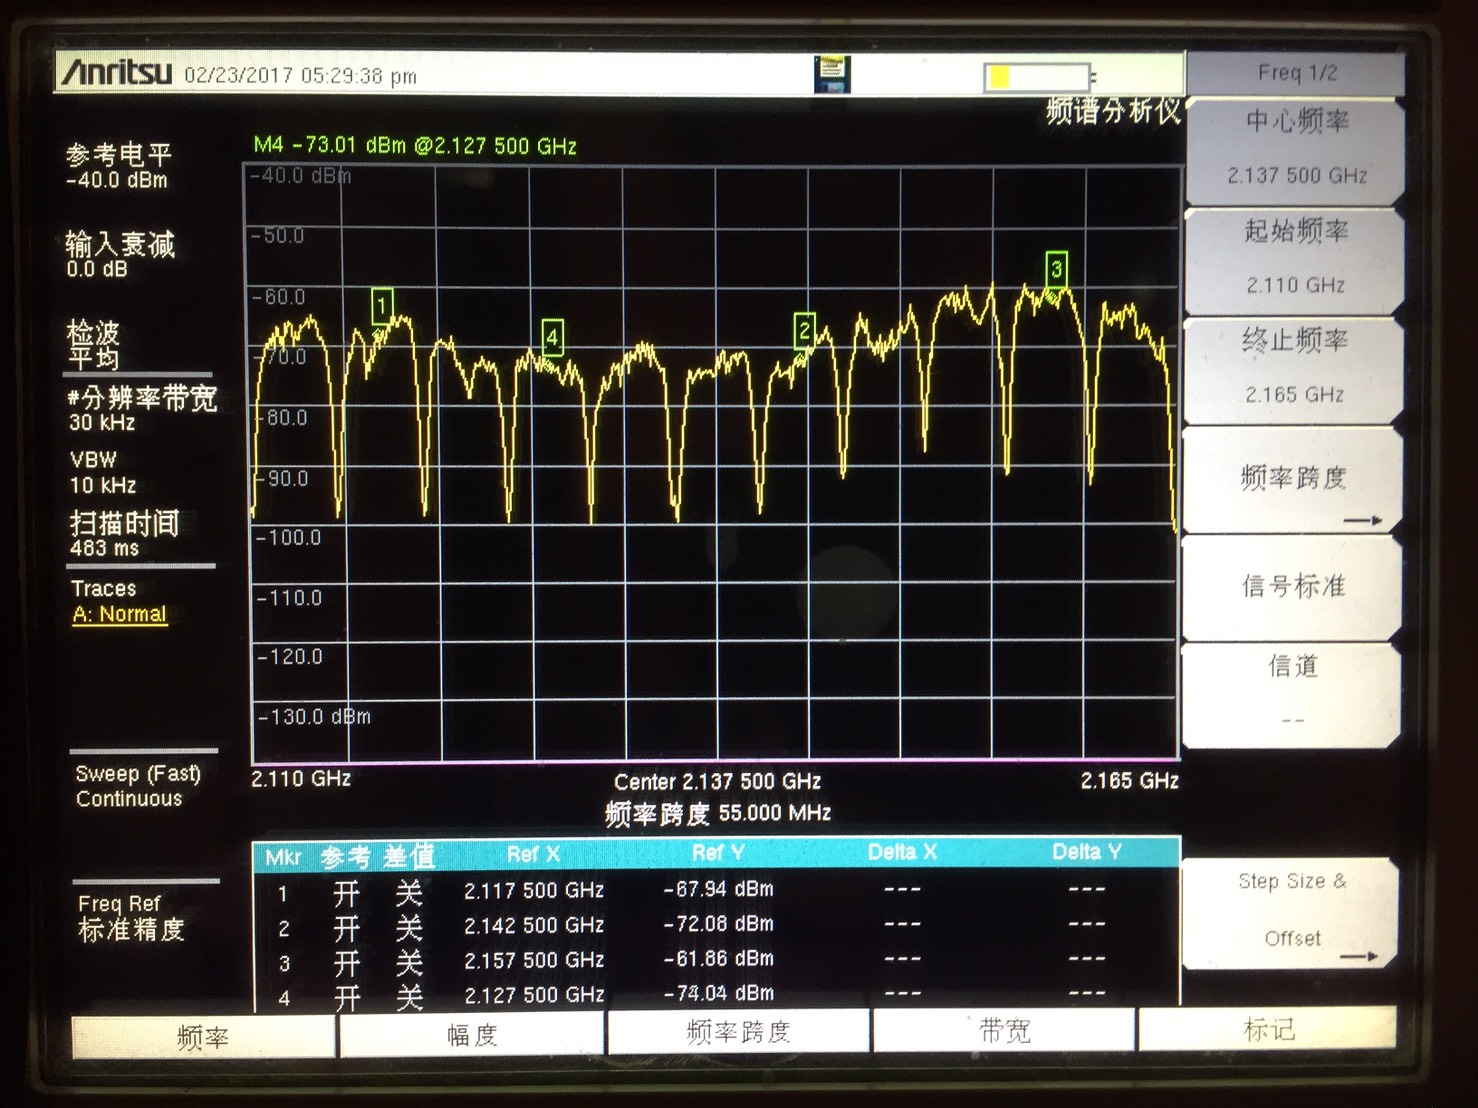Screen dimensions: 1478x1108
Task: Click marker 4 level -74.04 dBm
Action: tap(718, 993)
